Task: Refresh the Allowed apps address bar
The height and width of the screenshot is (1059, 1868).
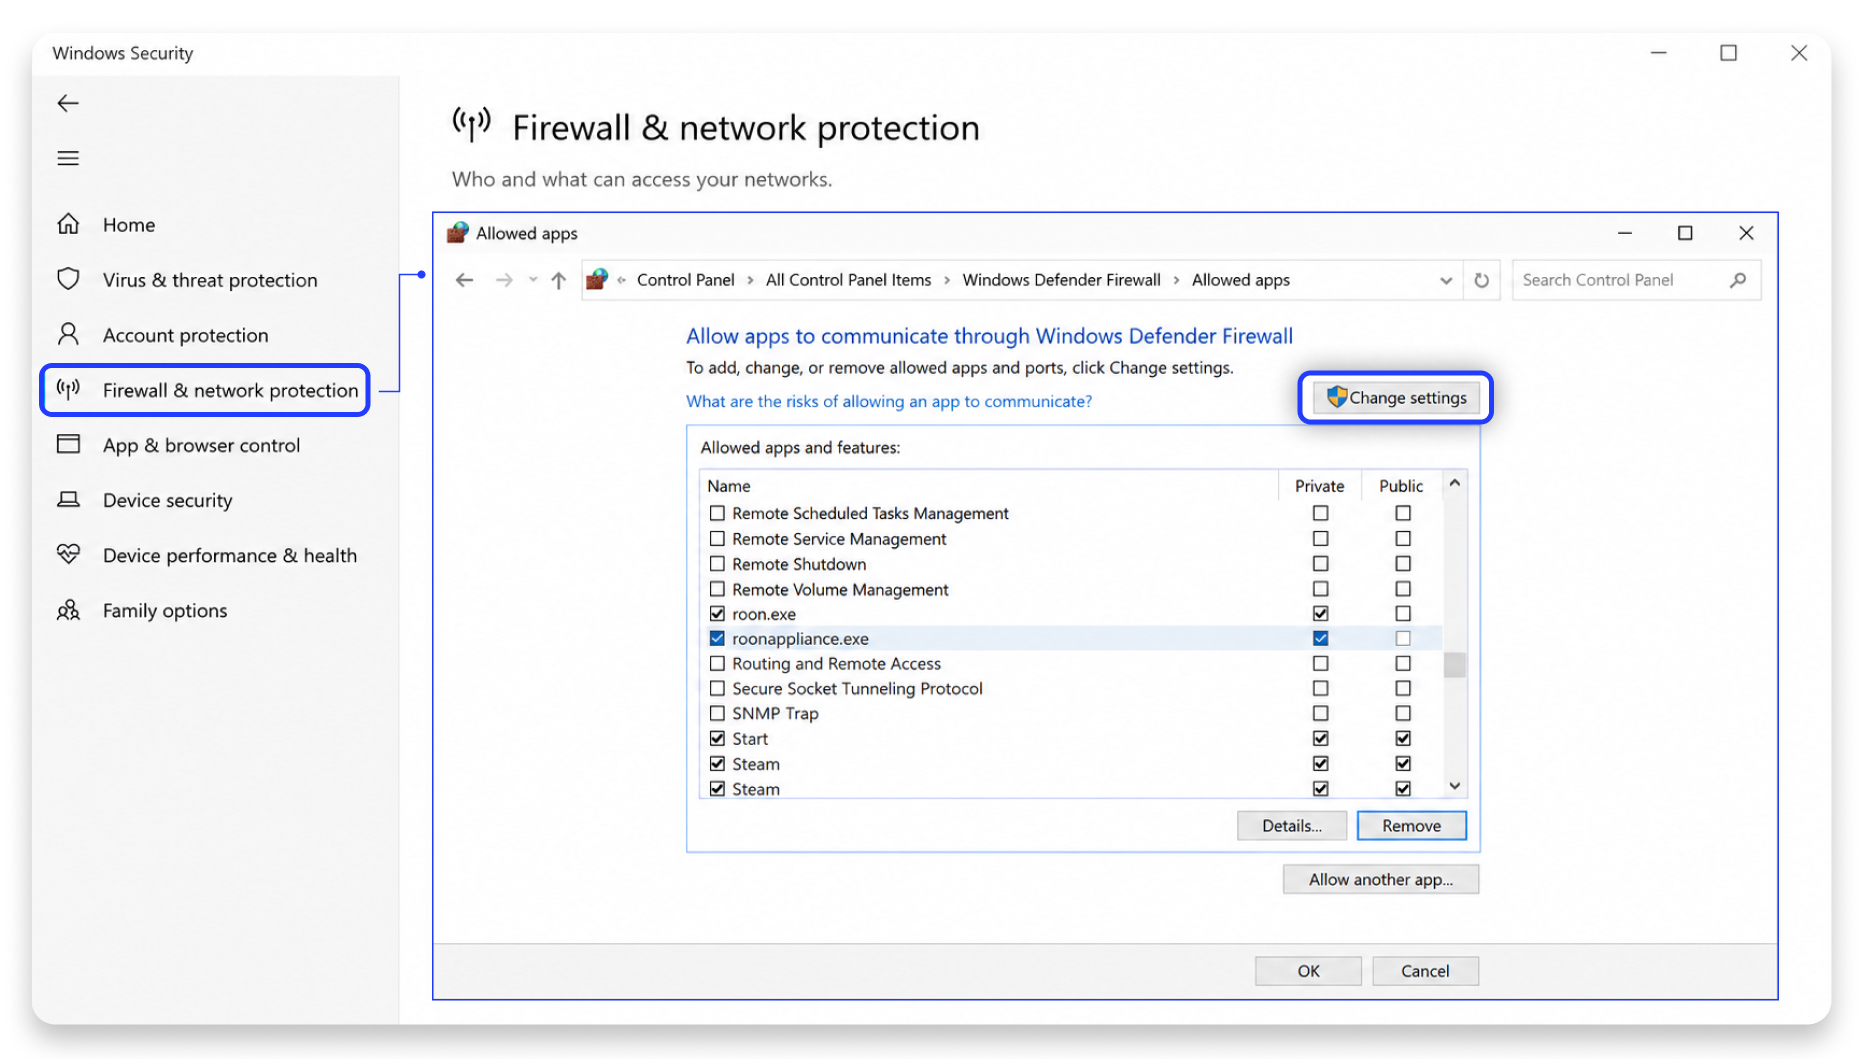Action: coord(1481,280)
